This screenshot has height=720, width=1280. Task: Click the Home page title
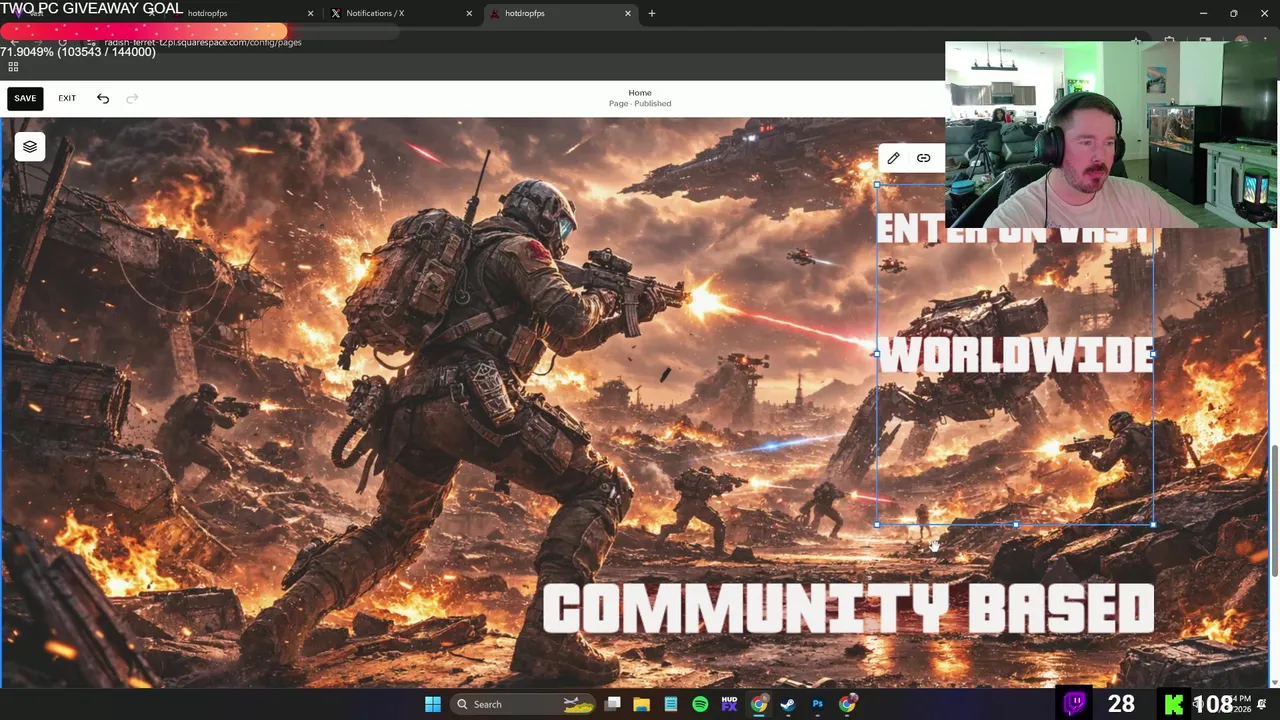(640, 93)
